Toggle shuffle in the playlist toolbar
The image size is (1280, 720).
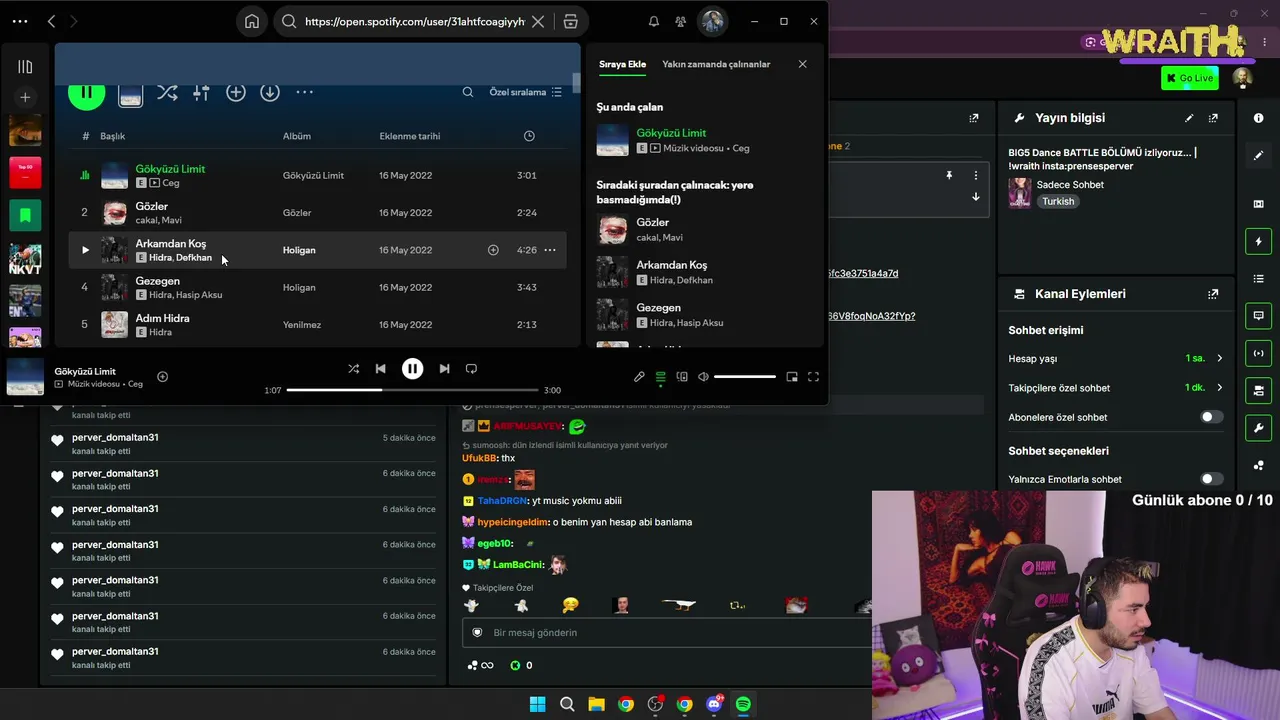coord(167,92)
